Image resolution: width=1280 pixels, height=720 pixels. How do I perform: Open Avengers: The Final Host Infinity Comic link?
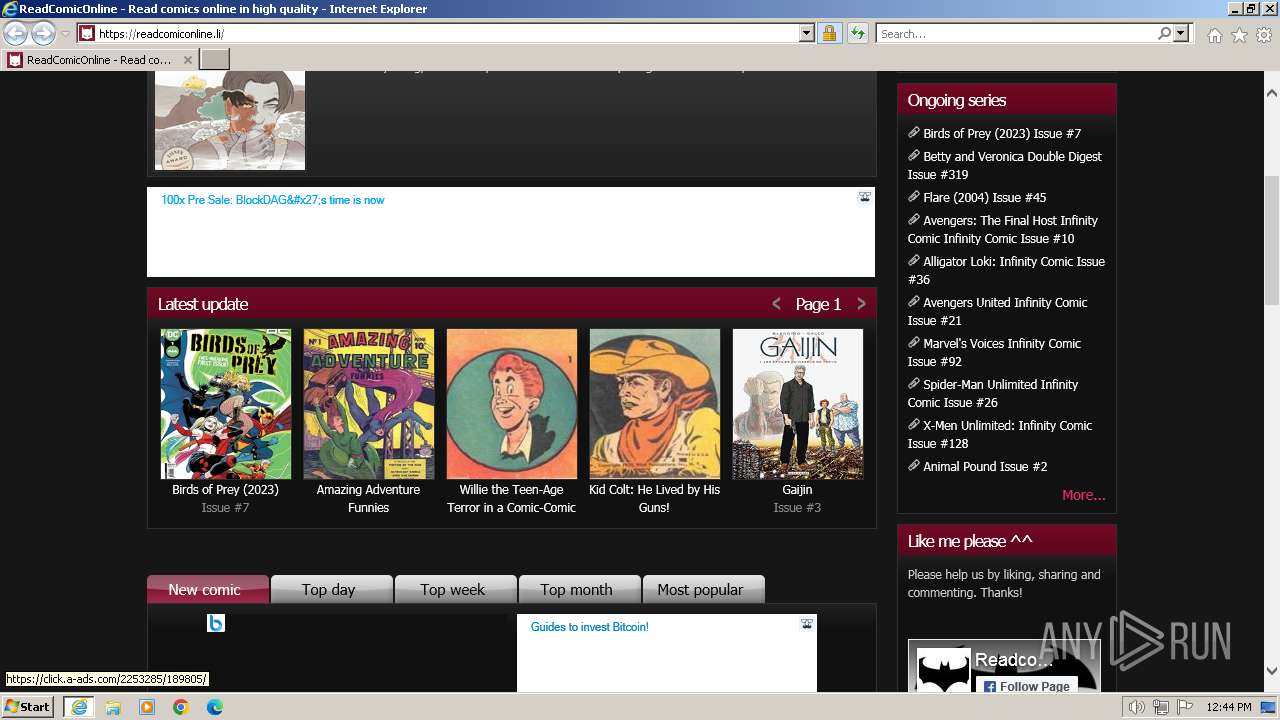(1002, 229)
